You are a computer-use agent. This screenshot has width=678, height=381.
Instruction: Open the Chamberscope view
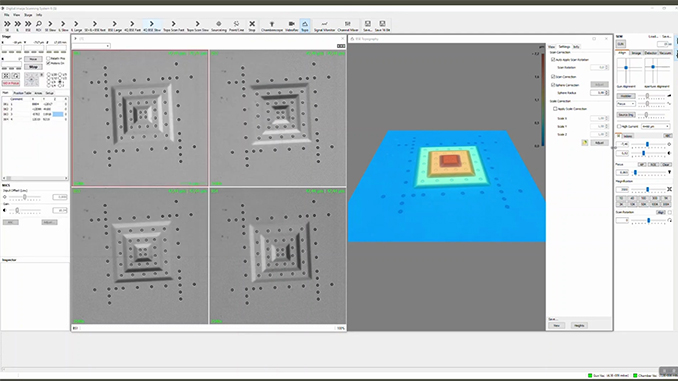pos(272,26)
